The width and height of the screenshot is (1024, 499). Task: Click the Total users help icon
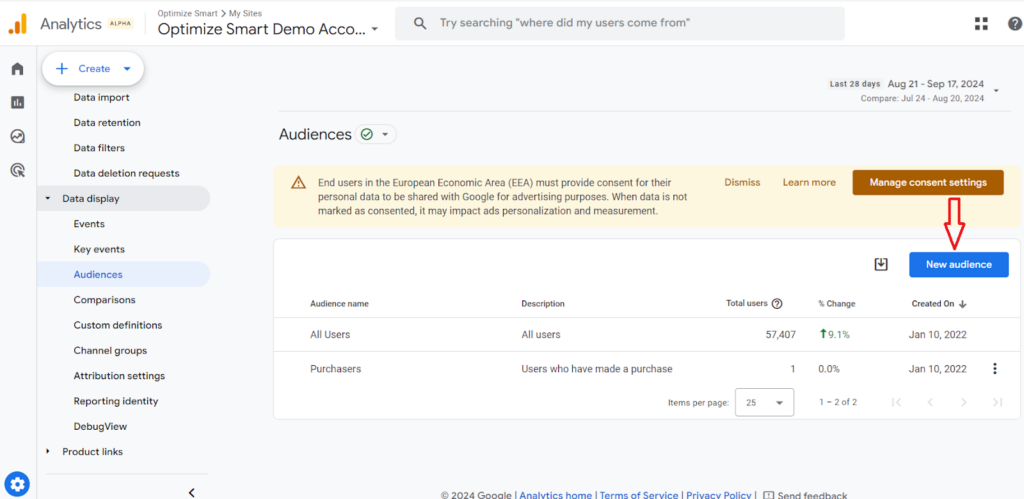[777, 304]
